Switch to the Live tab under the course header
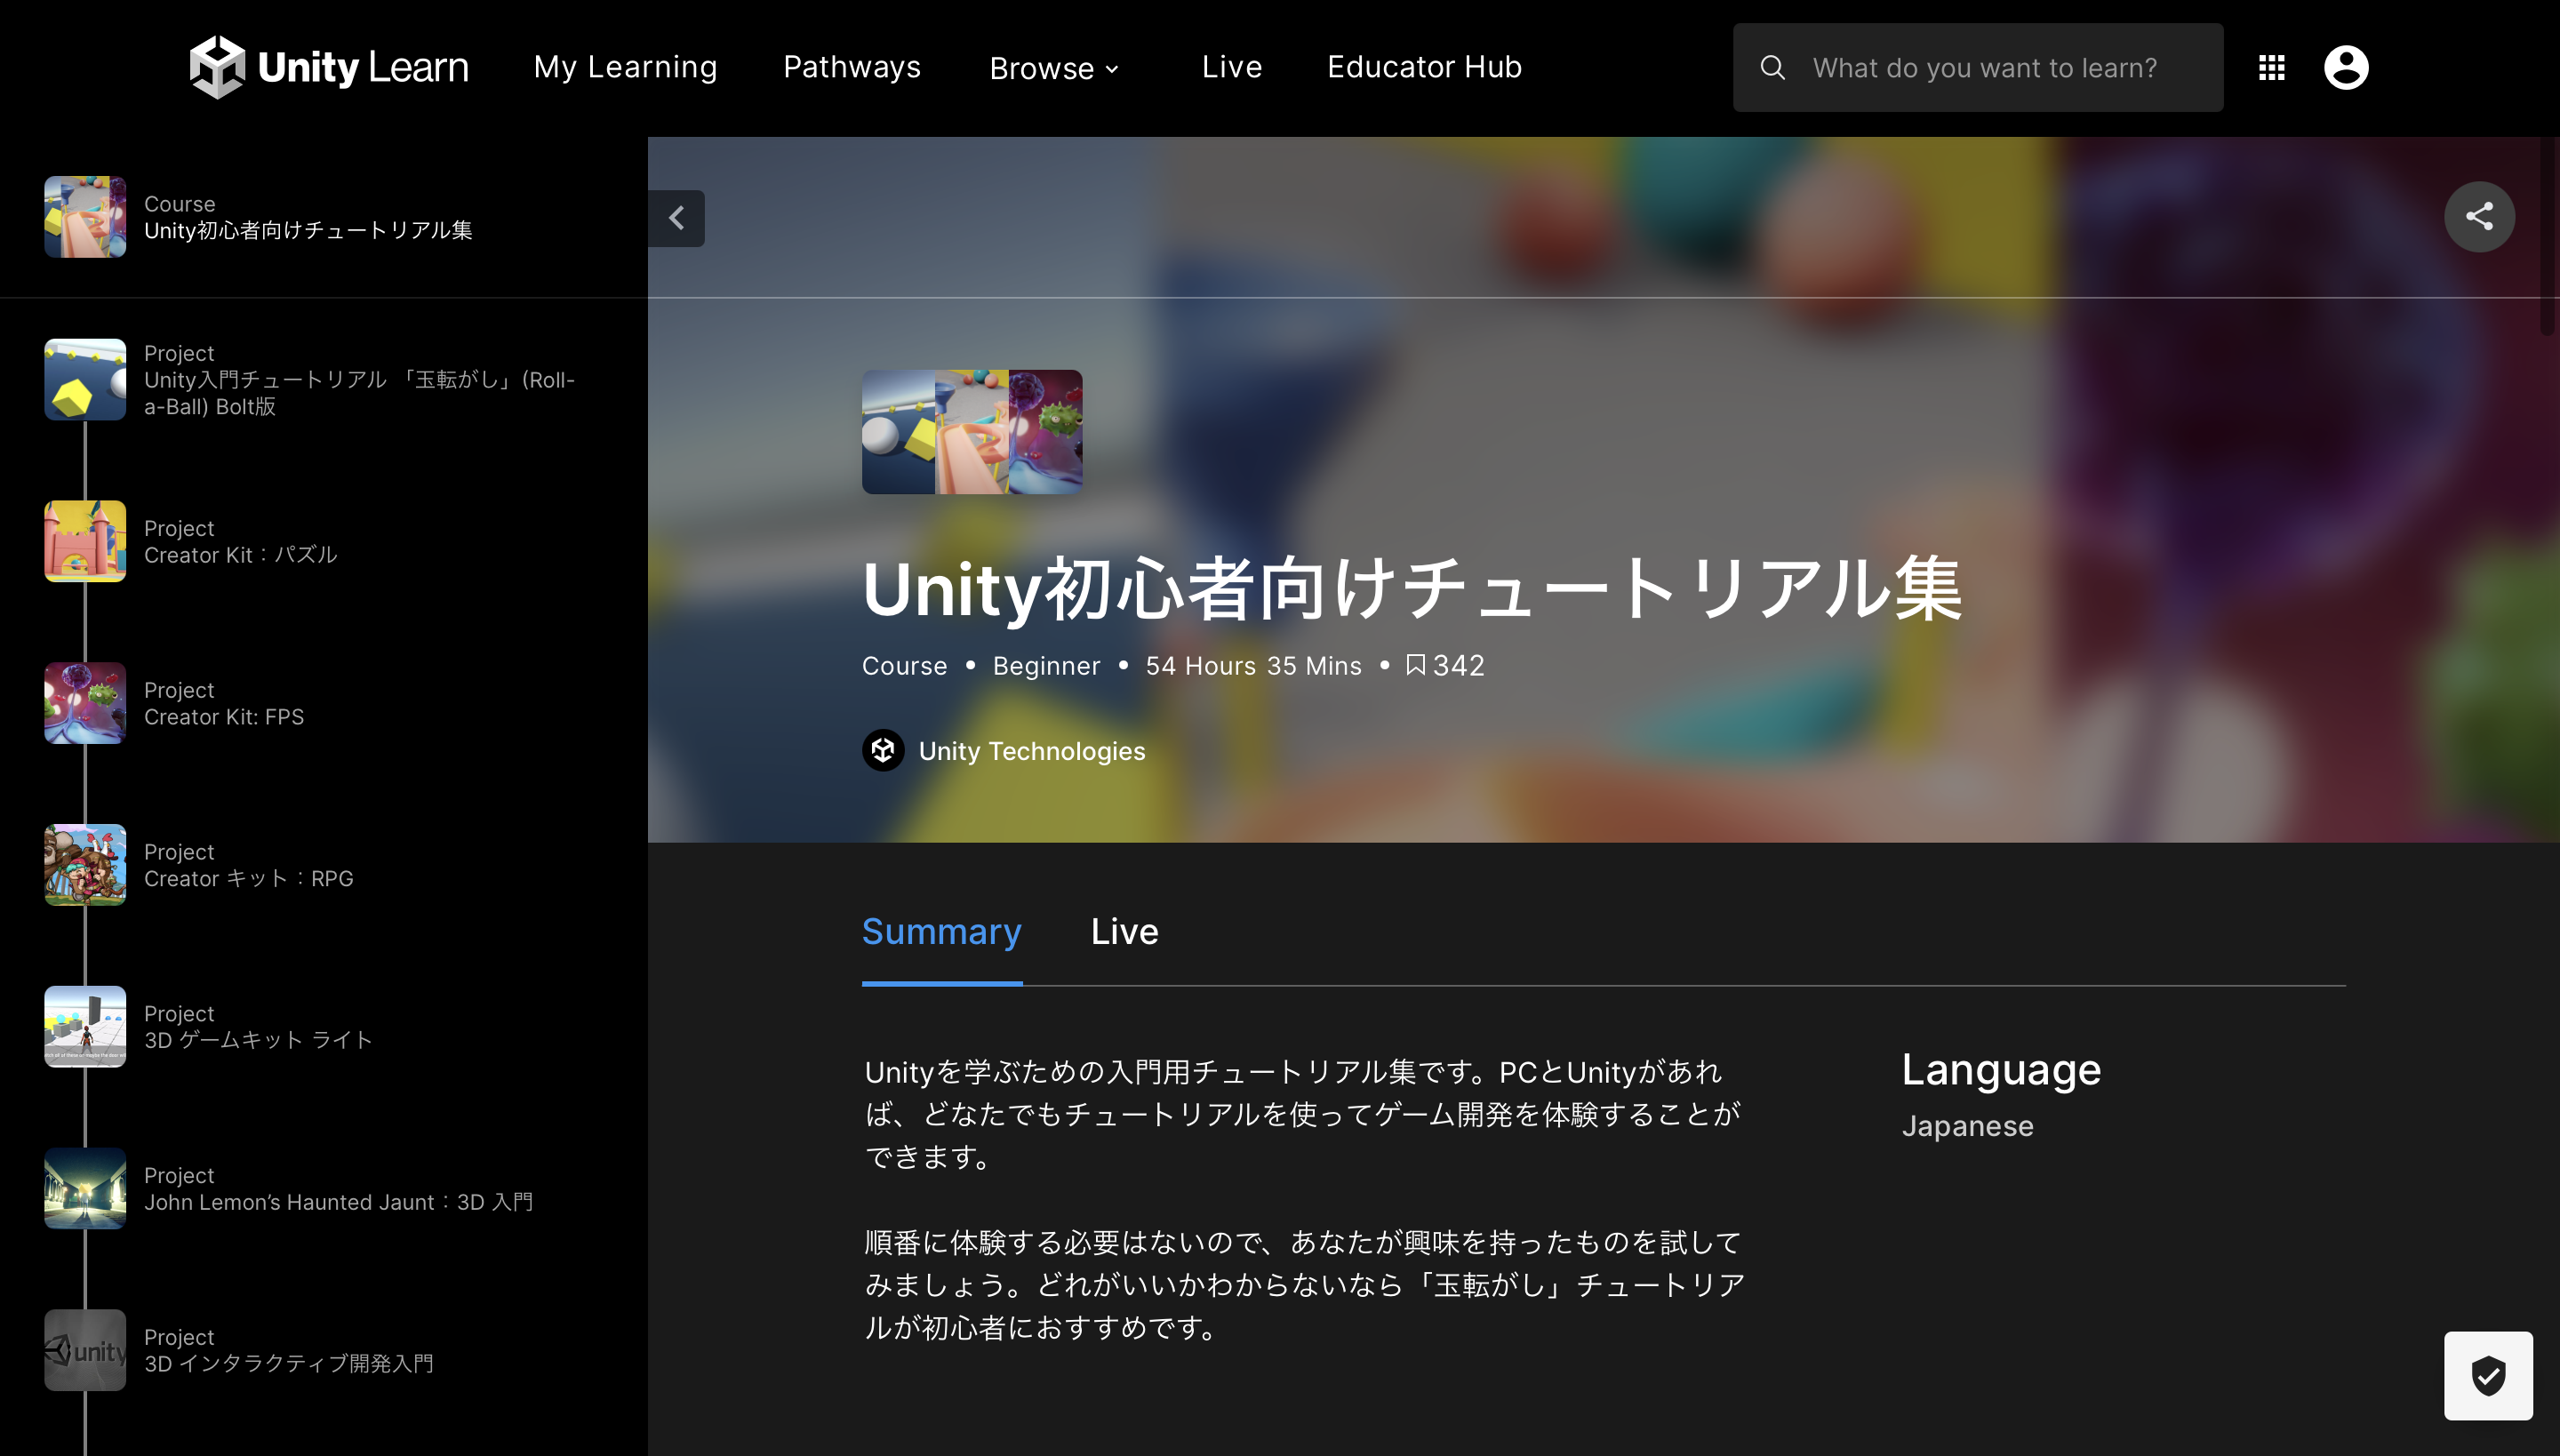This screenshot has height=1456, width=2560. click(1125, 932)
